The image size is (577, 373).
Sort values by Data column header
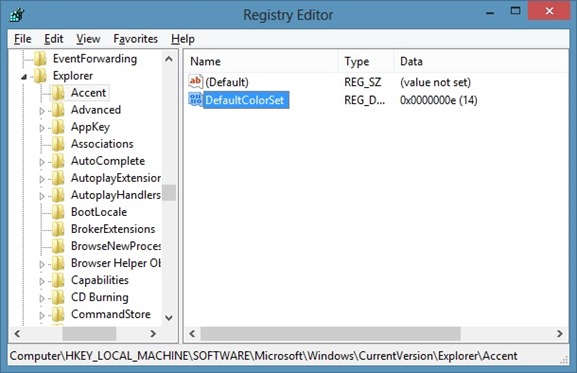coord(480,61)
